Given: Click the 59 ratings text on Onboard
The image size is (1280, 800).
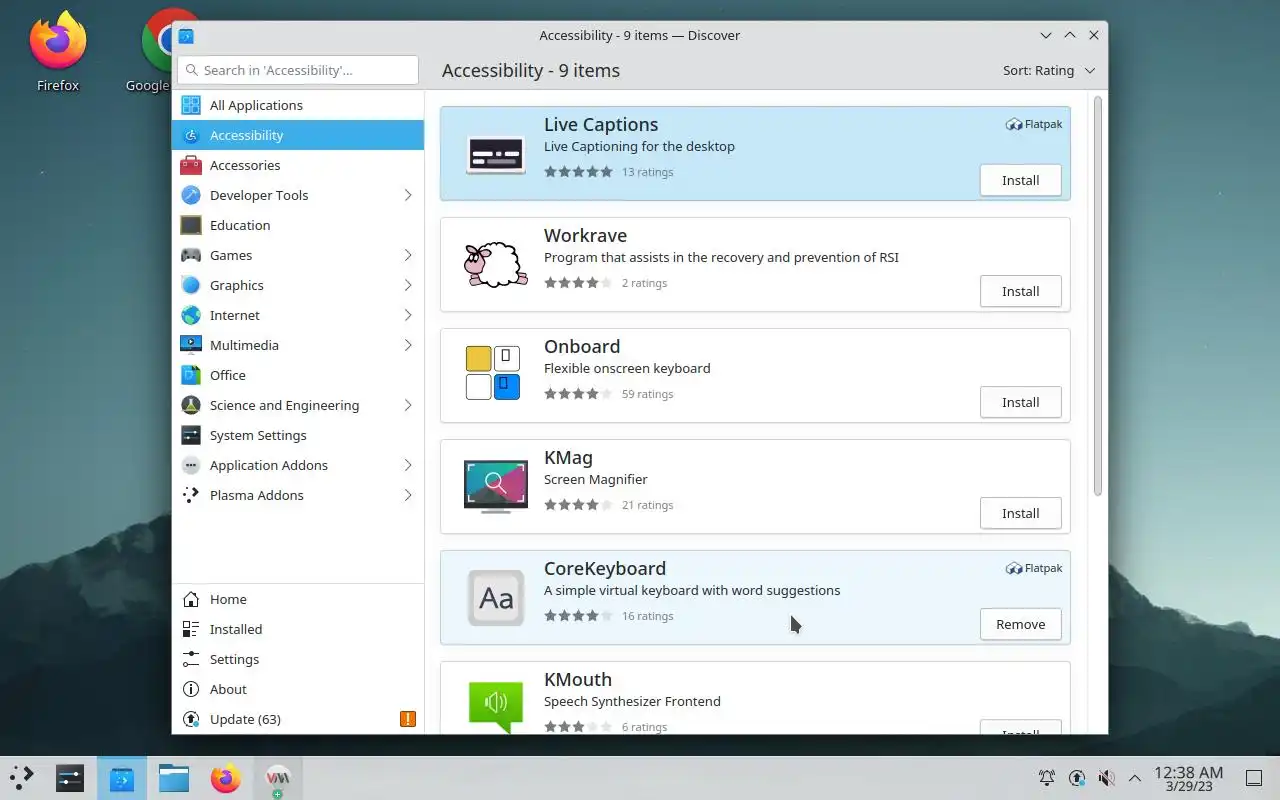Looking at the screenshot, I should (x=647, y=394).
